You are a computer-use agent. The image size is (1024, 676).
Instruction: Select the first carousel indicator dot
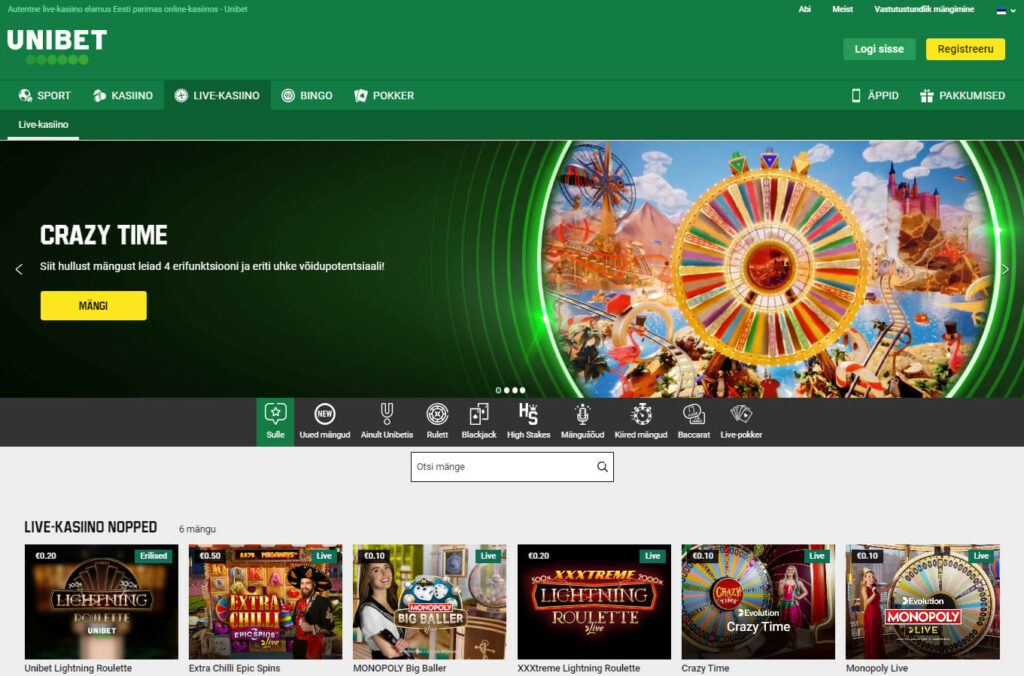(x=498, y=390)
